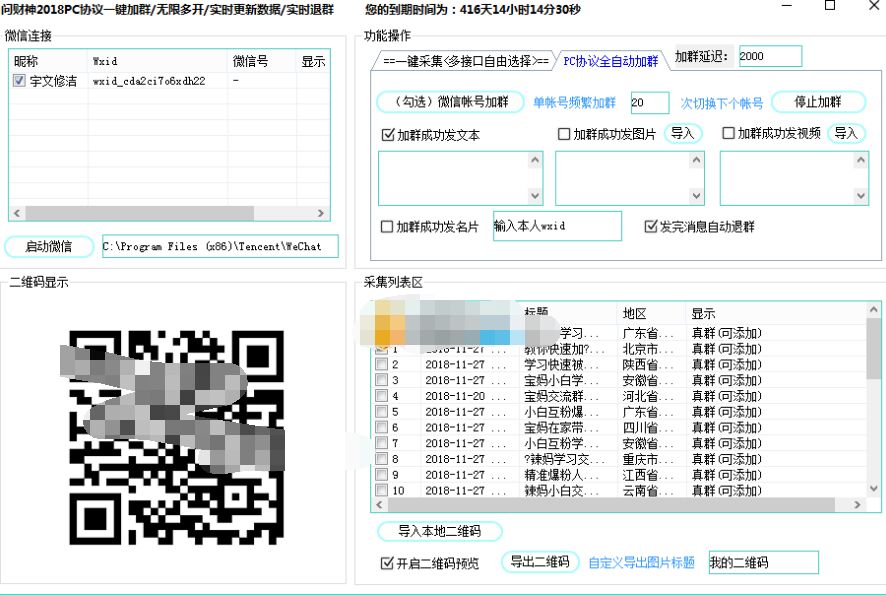This screenshot has width=886, height=595.
Task: Click the collection list vertical scrollbar thumb
Action: point(874,348)
